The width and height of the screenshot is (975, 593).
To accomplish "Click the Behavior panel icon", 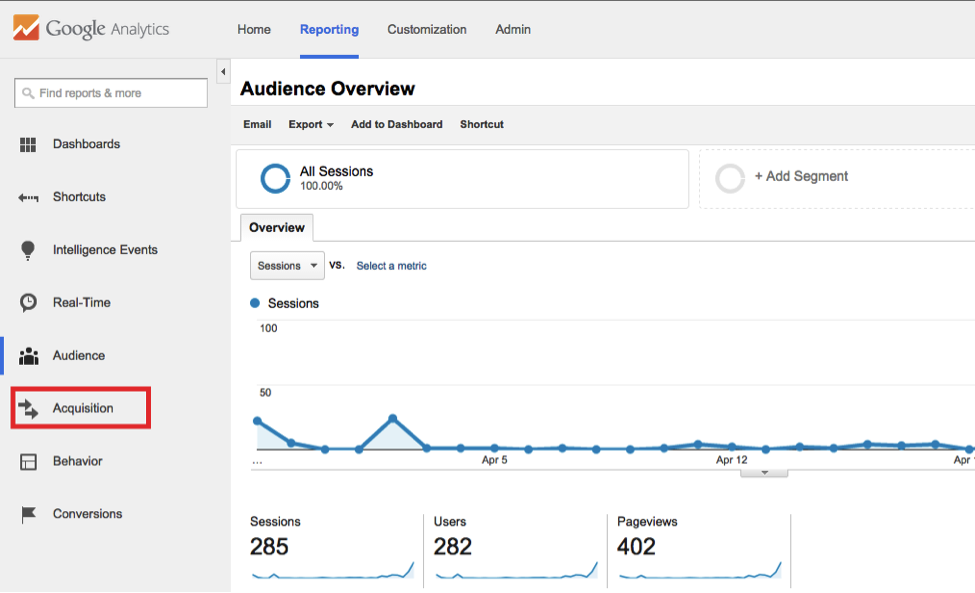I will click(28, 461).
